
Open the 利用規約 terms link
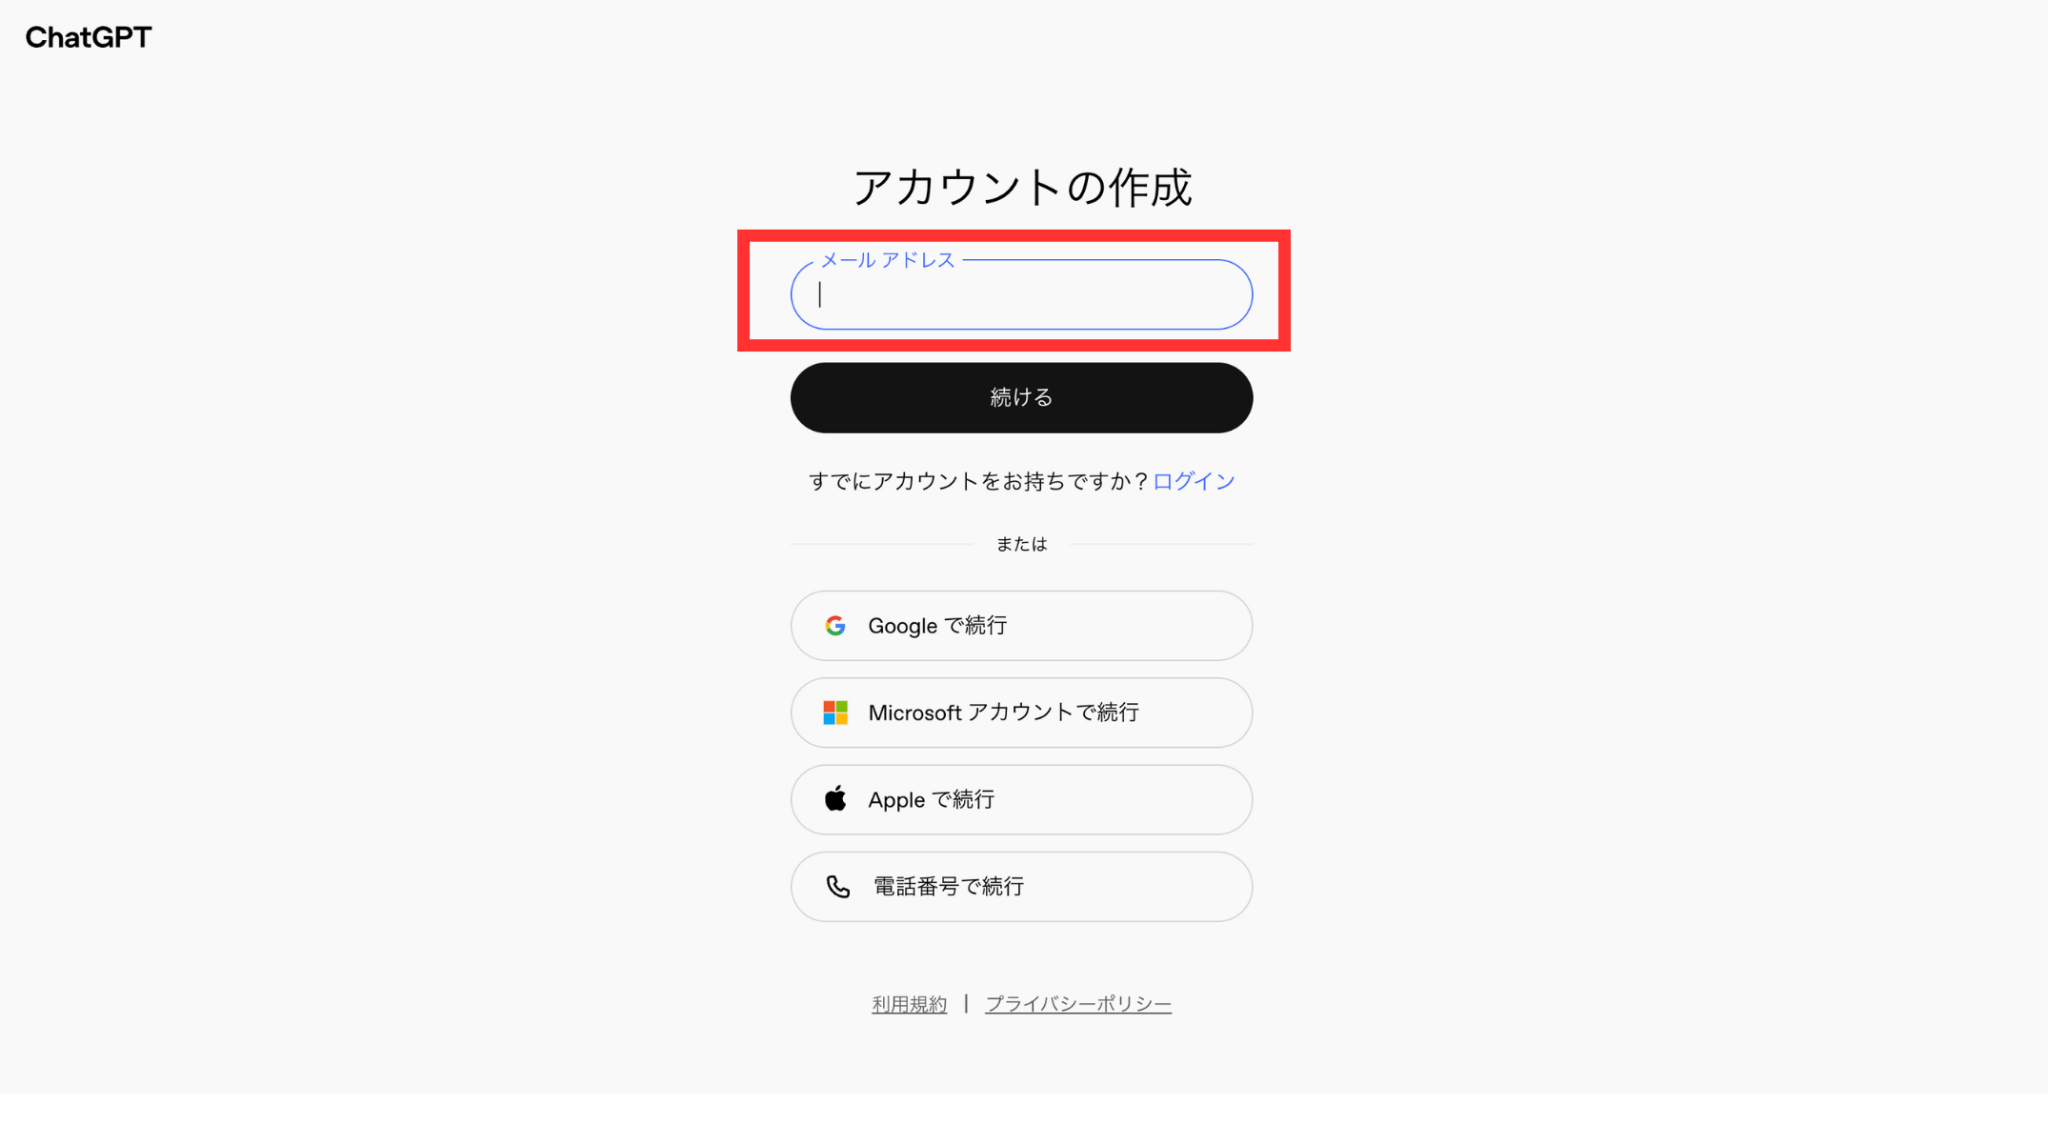point(909,1004)
